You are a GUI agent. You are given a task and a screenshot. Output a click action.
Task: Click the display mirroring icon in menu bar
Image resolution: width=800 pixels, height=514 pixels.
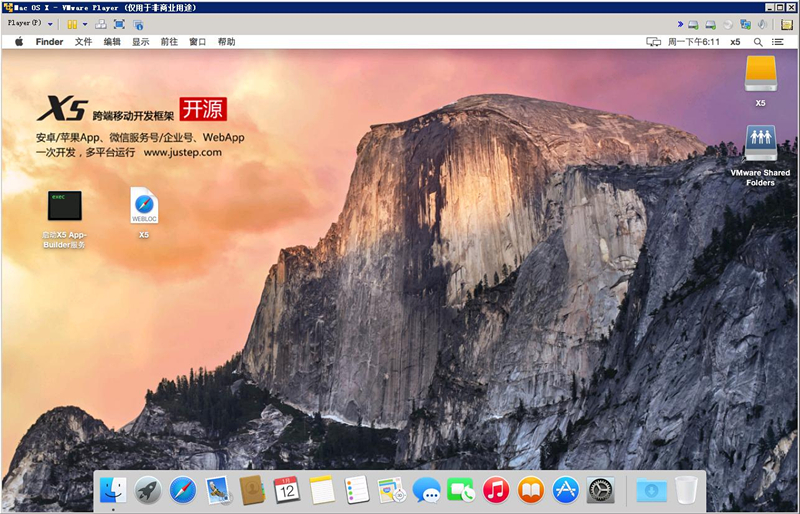pos(654,42)
